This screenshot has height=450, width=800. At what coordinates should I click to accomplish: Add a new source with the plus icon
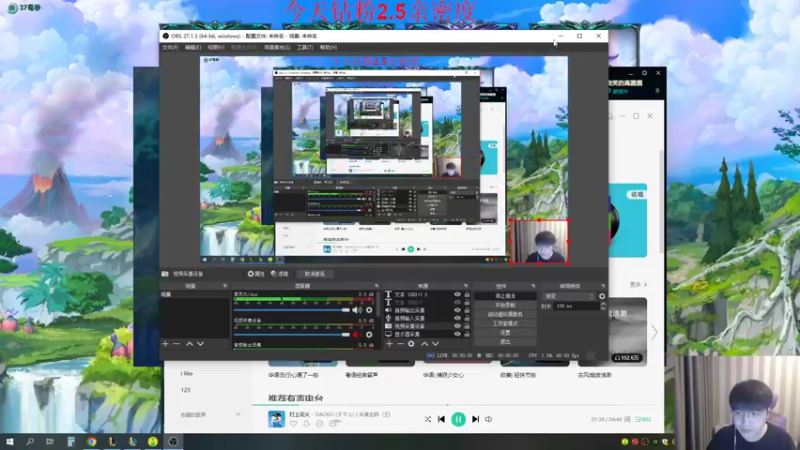[389, 344]
